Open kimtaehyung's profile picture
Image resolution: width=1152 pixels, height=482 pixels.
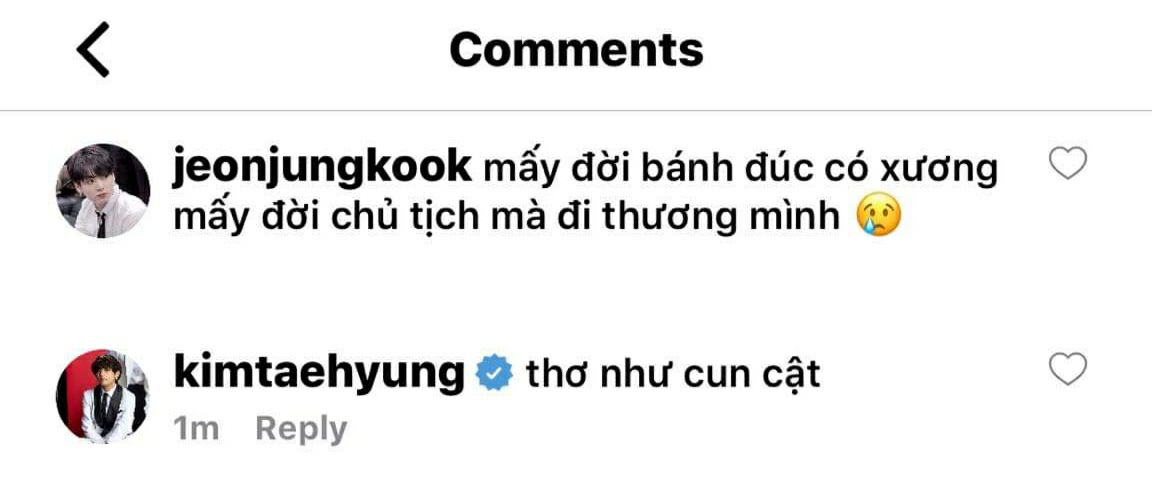click(x=103, y=397)
